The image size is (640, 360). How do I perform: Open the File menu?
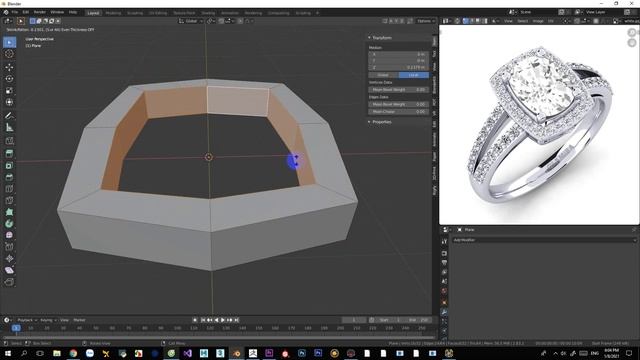click(x=15, y=12)
